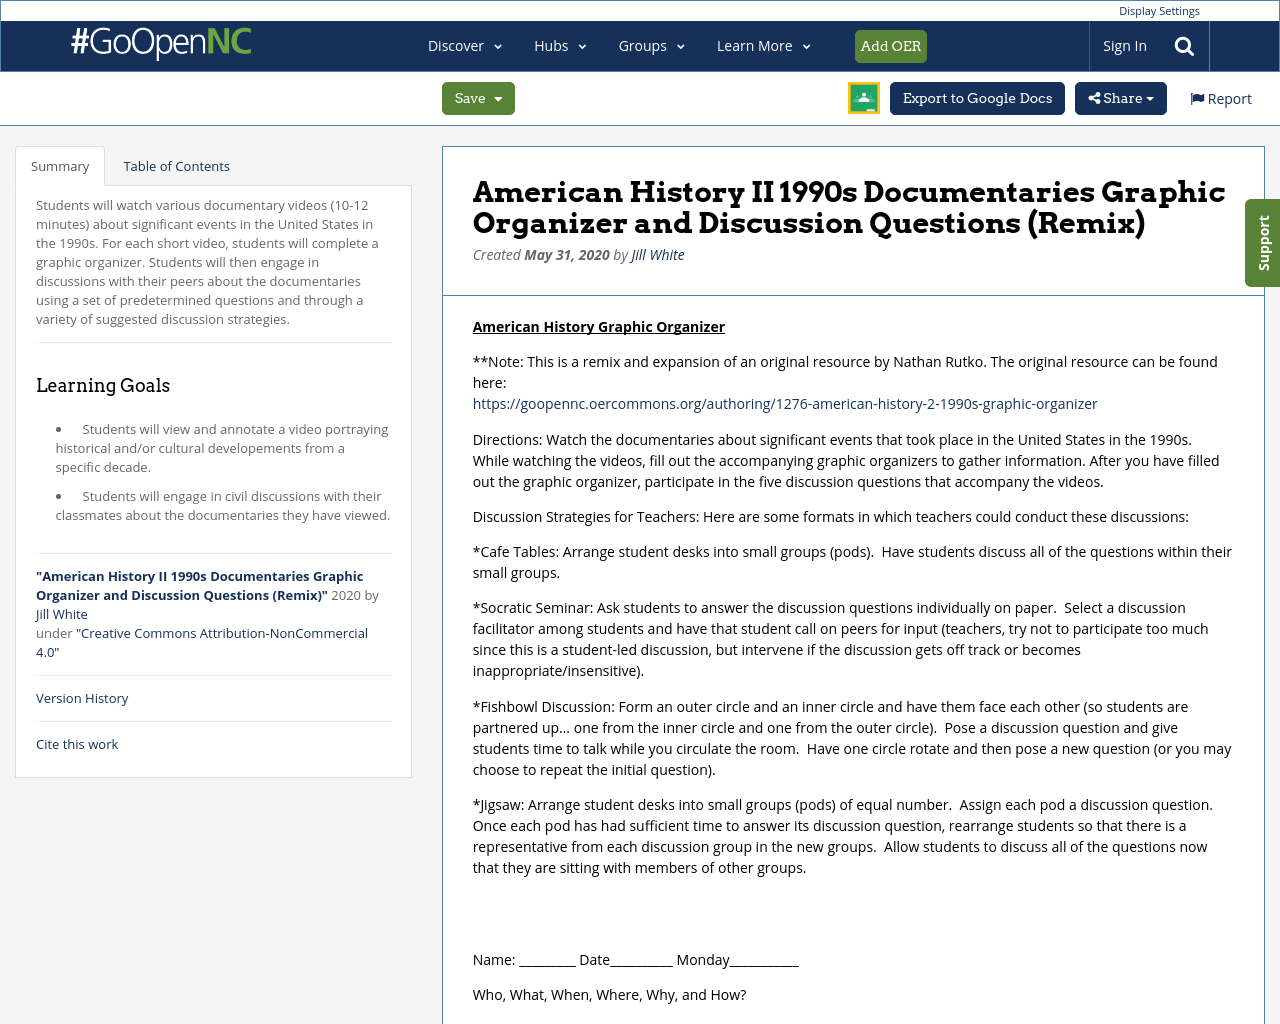Viewport: 1280px width, 1024px height.
Task: Open the Support panel
Action: point(1262,243)
